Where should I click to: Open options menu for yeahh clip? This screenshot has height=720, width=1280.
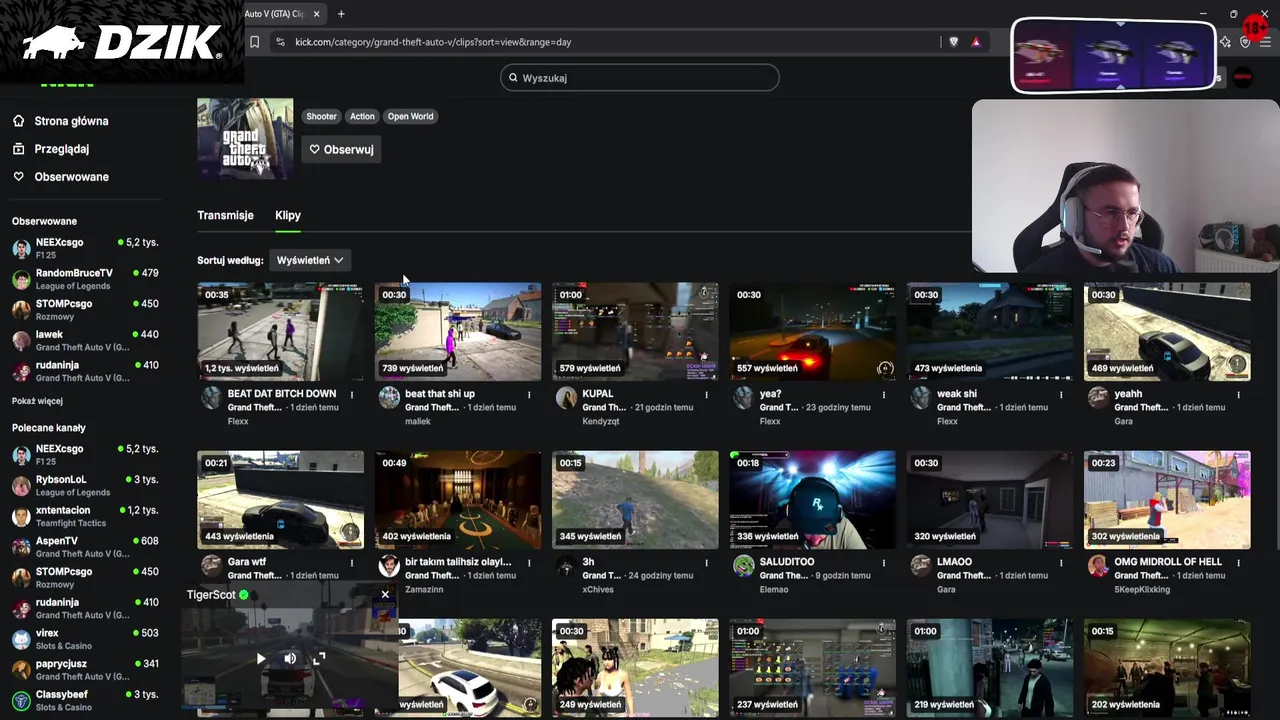pos(1239,395)
